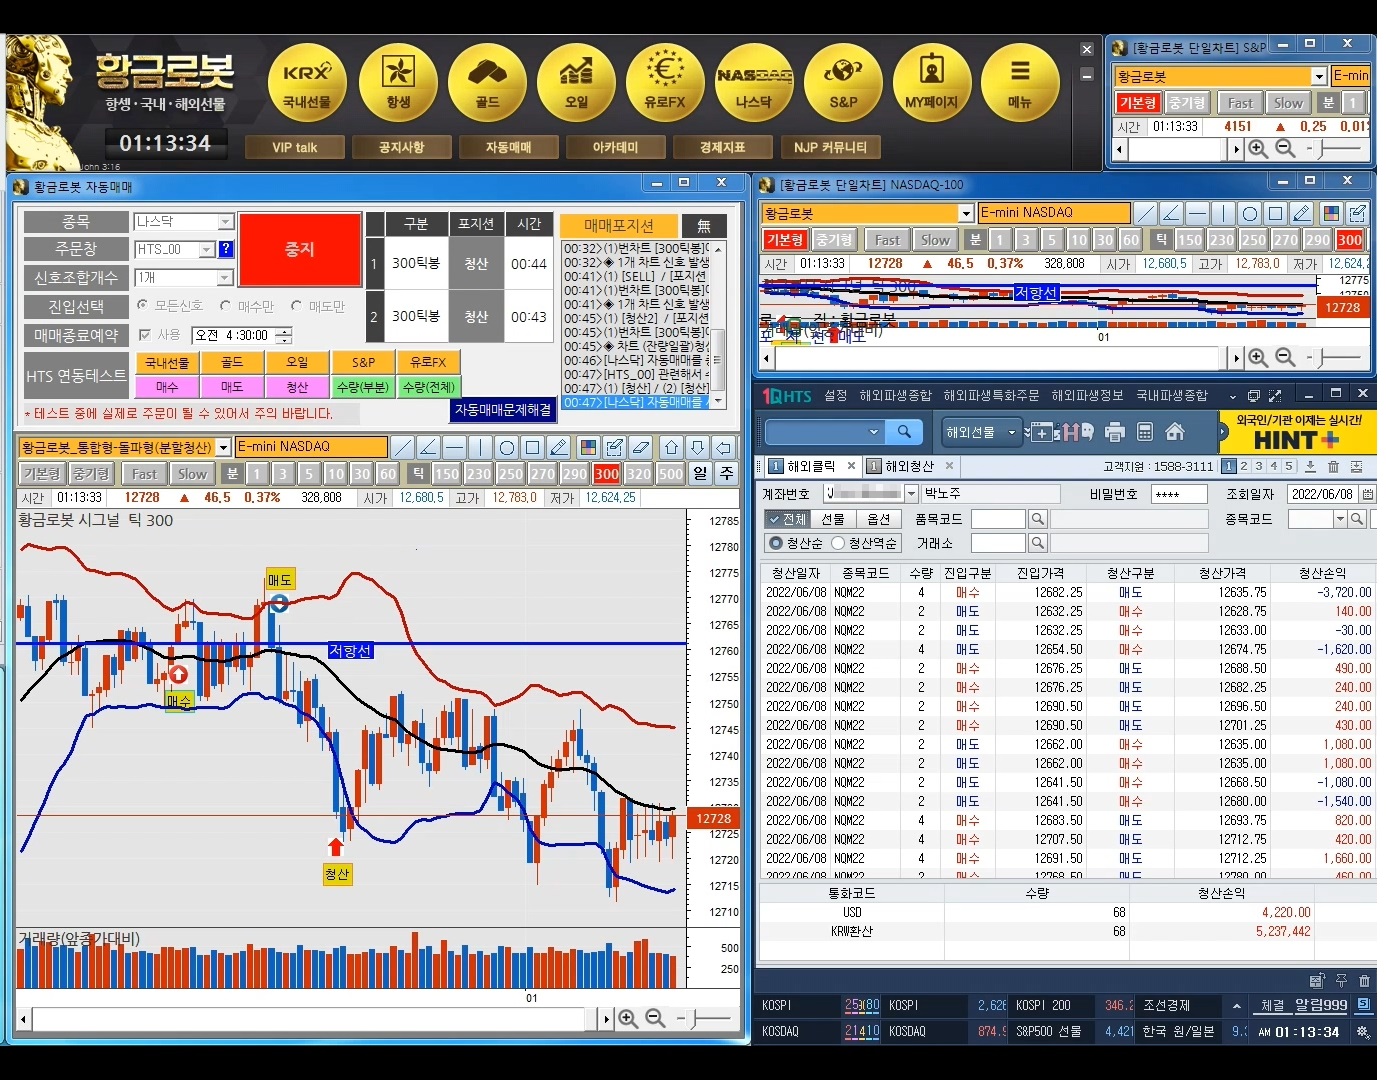Viewport: 1386px width, 1080px height.
Task: Open the S&P market icon
Action: [x=843, y=83]
